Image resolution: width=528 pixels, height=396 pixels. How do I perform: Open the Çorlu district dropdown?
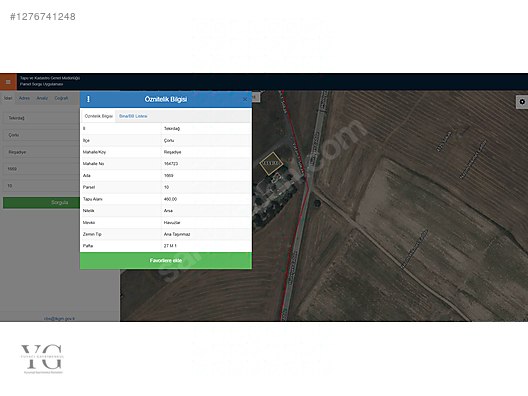coord(41,135)
